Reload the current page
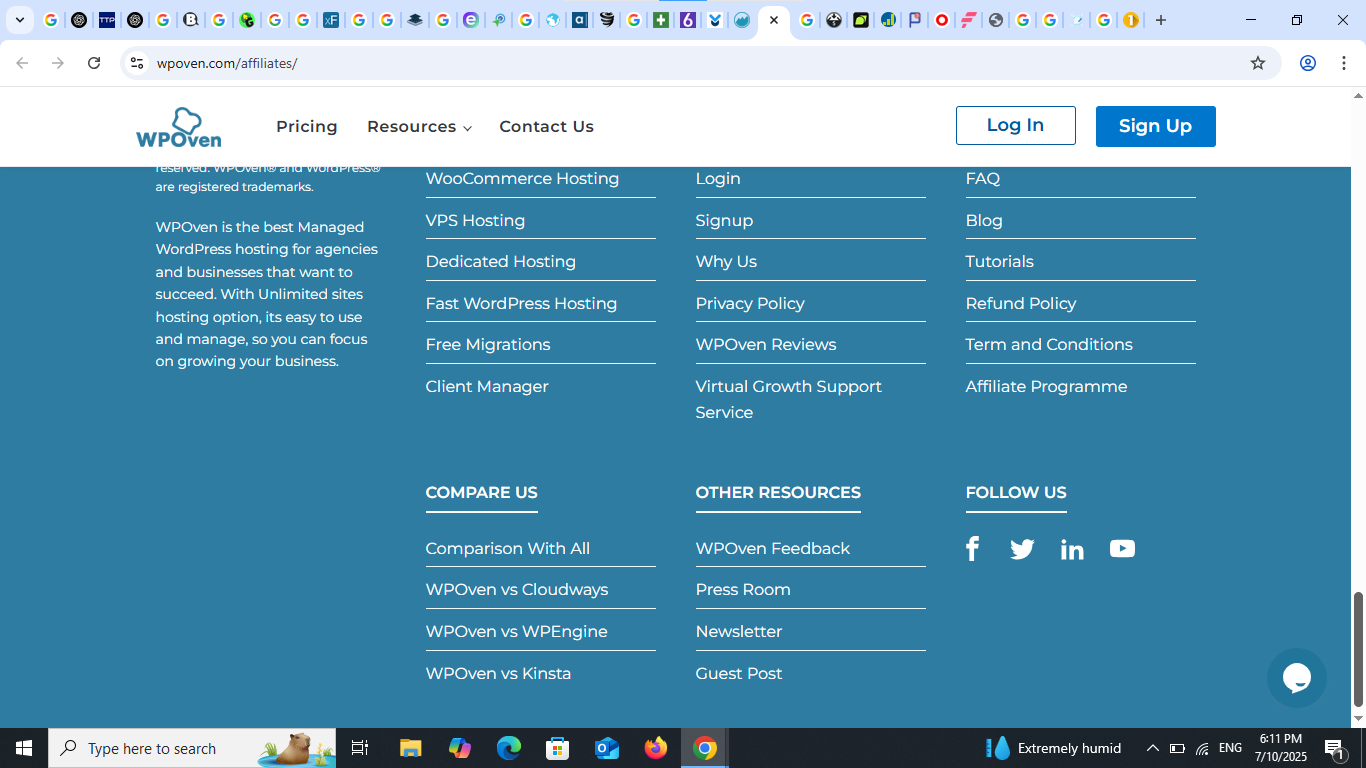The image size is (1366, 768). pos(94,63)
